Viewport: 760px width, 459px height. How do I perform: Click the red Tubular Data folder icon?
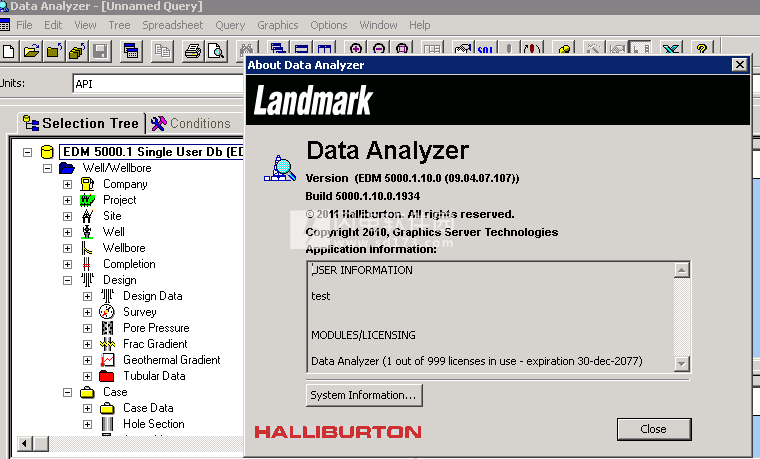pos(107,376)
